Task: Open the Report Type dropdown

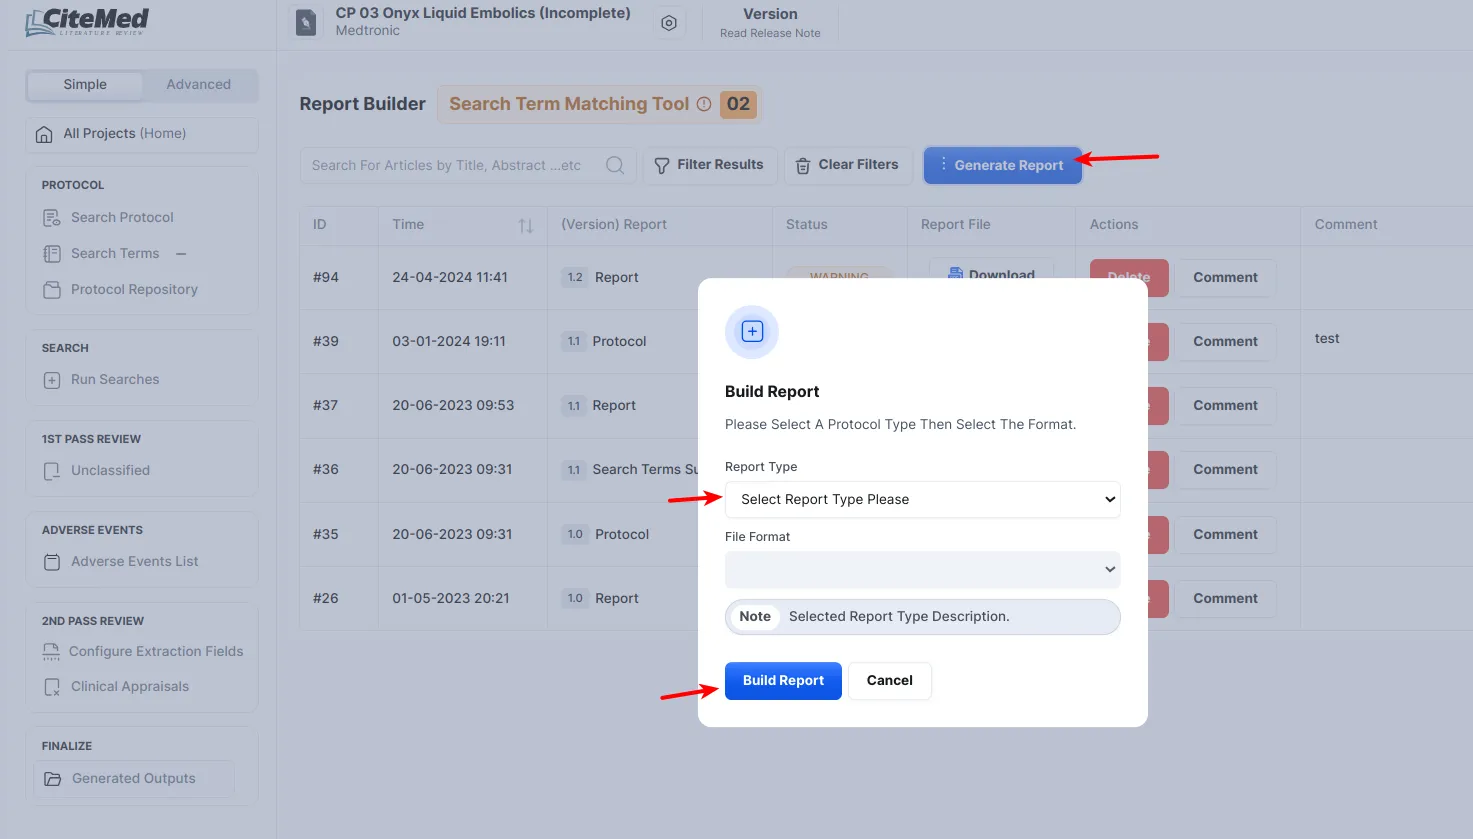Action: point(922,500)
